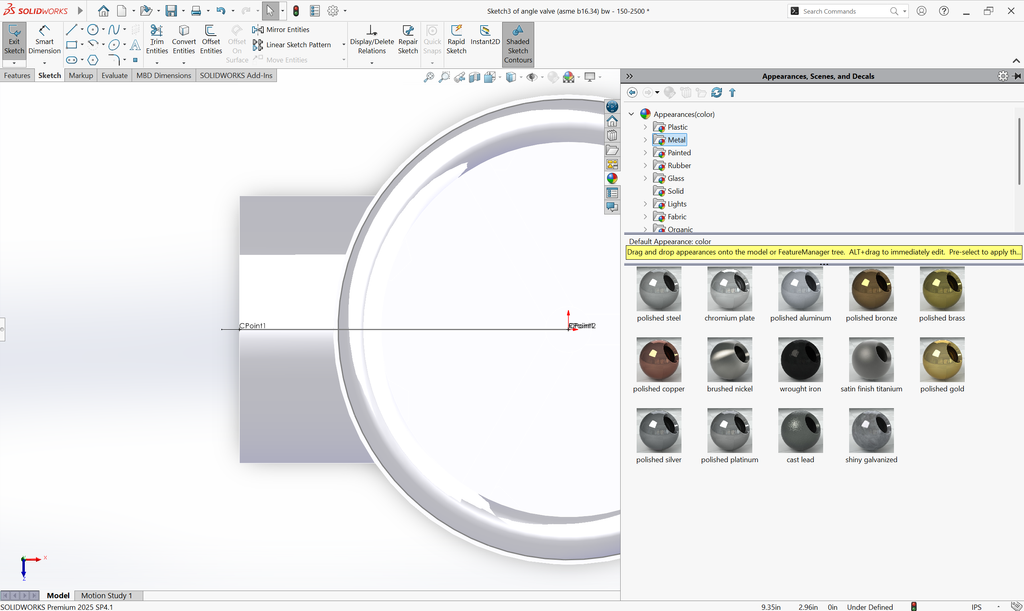
Task: Toggle Shaded Sketch Contours off
Action: (x=517, y=41)
